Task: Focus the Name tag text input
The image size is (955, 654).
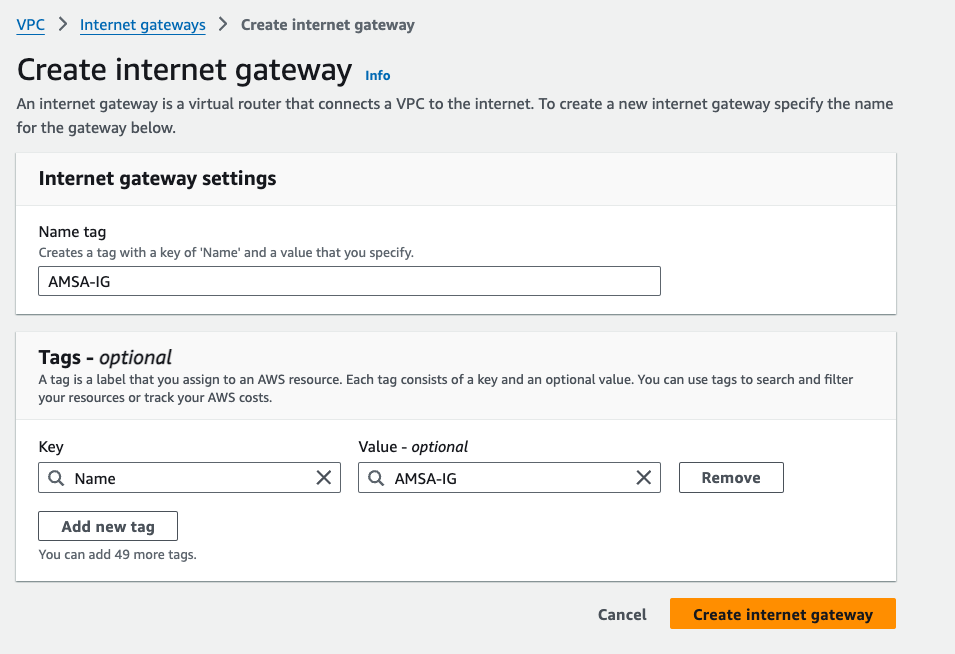Action: tap(349, 281)
